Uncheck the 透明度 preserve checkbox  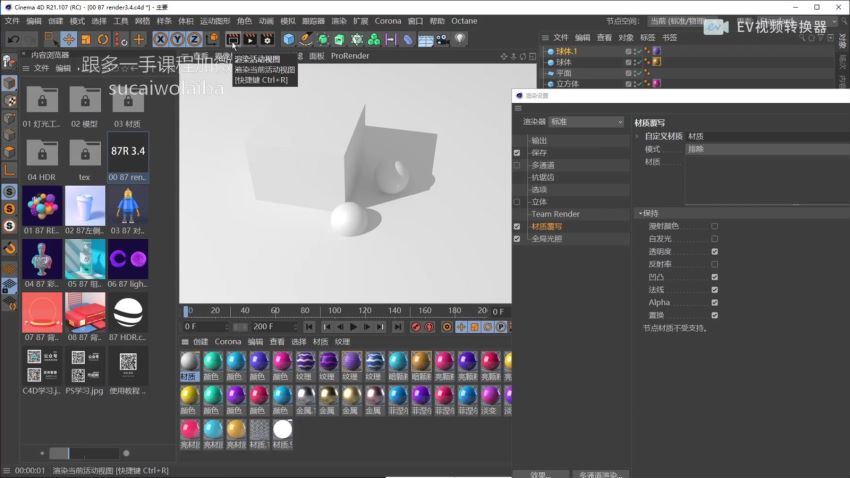[714, 251]
